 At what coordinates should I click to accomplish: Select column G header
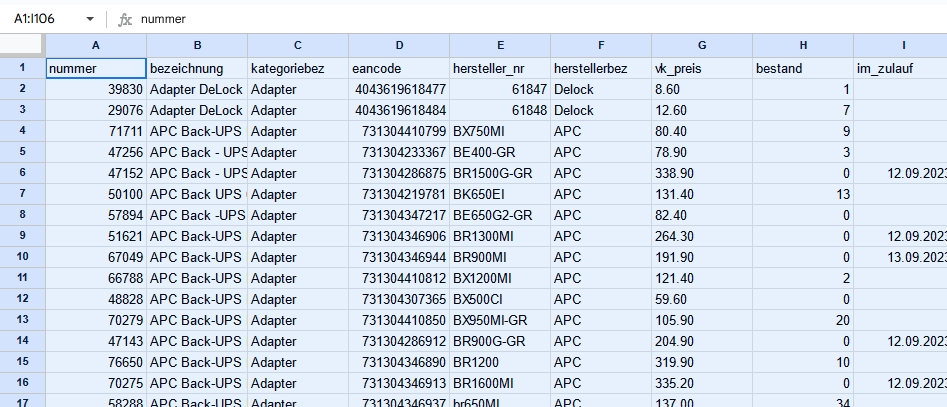[702, 45]
